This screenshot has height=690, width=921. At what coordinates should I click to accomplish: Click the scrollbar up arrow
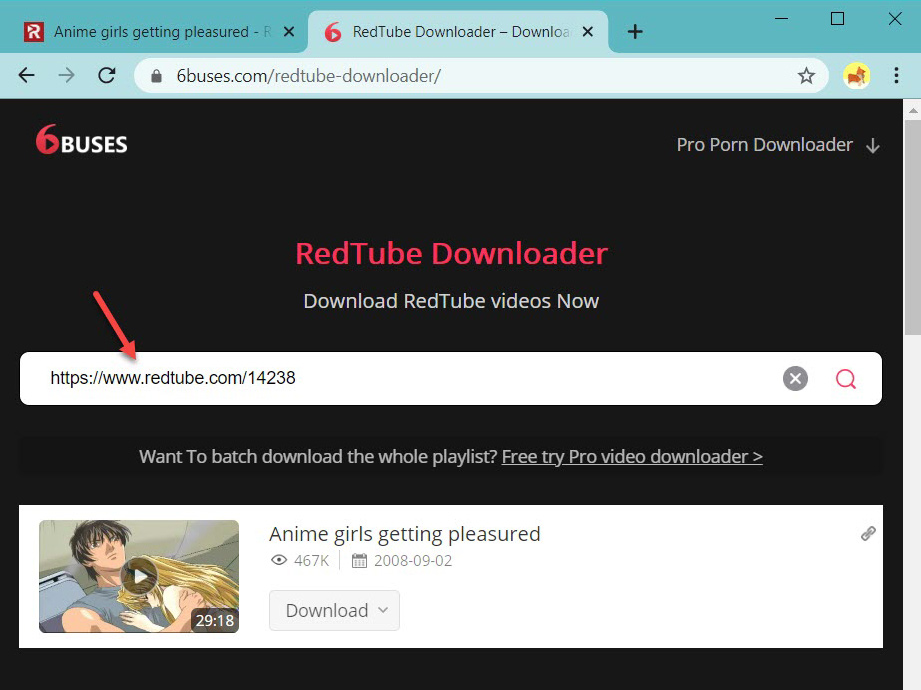pyautogui.click(x=912, y=110)
